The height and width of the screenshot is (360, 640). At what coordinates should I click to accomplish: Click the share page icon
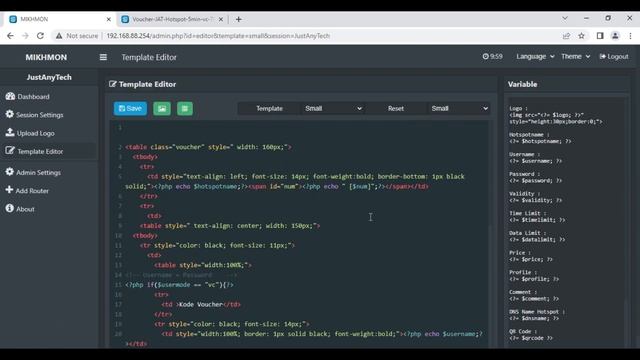point(566,36)
